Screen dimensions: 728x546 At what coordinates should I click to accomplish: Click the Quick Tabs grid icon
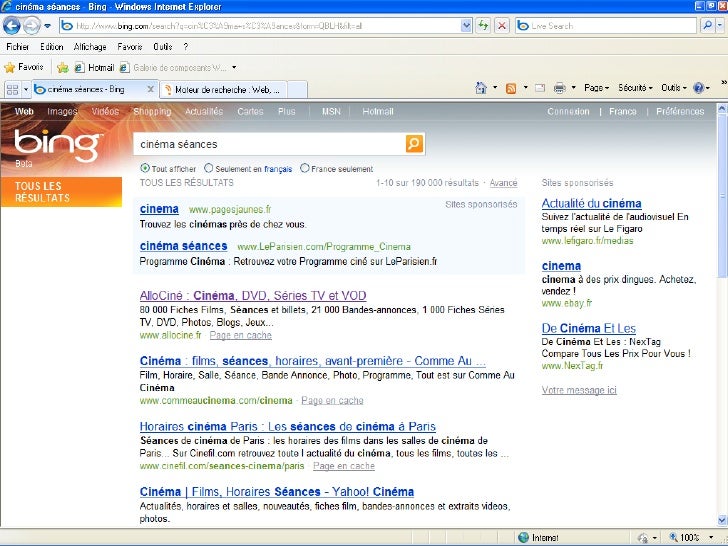[12, 89]
